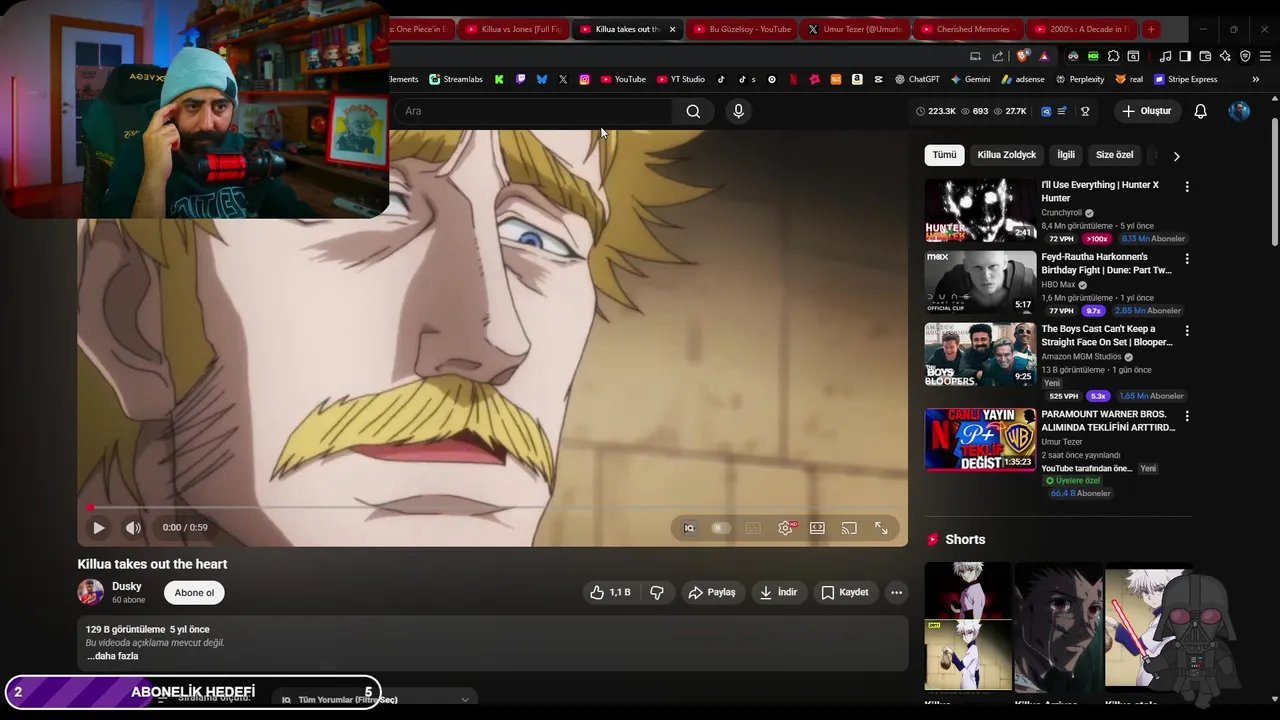Viewport: 1280px width, 720px height.
Task: Open options for The Boys Cast video
Action: click(1187, 331)
